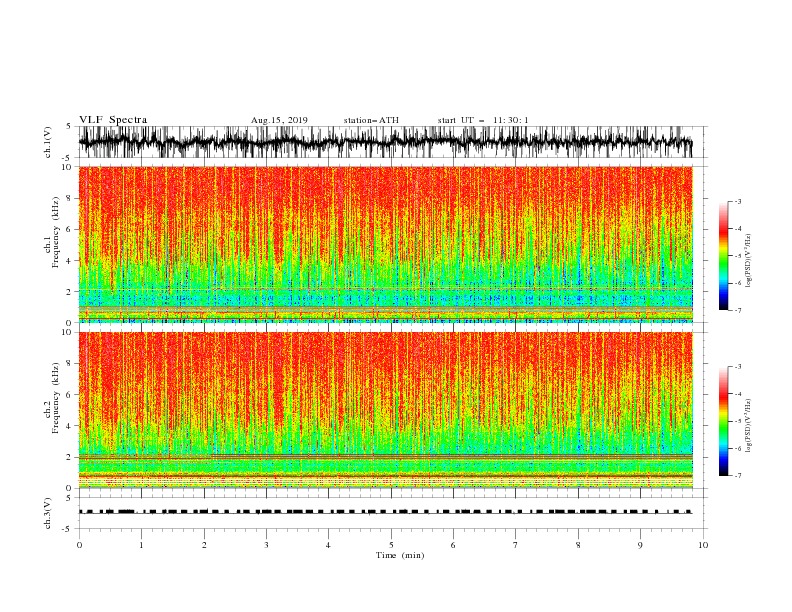Click the "2" tick on the time axis
This screenshot has height=612, width=792.
[x=204, y=545]
